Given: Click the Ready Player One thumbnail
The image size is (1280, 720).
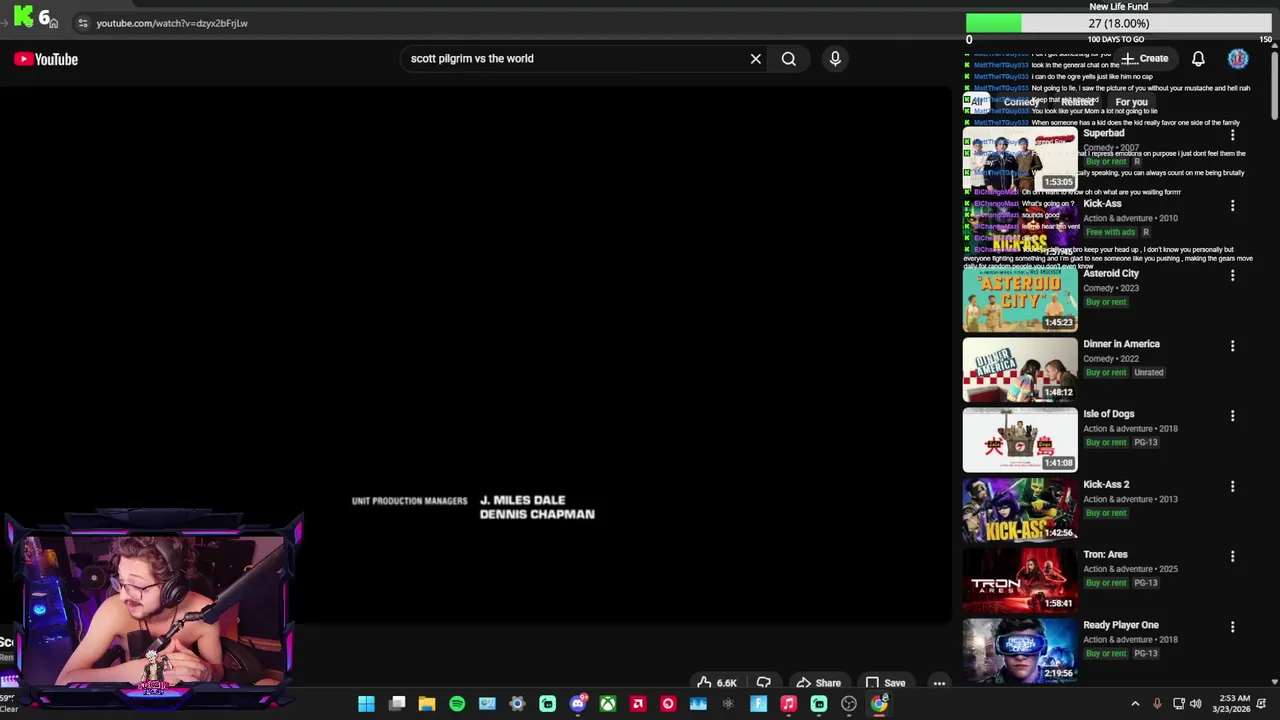Looking at the screenshot, I should coord(1020,651).
